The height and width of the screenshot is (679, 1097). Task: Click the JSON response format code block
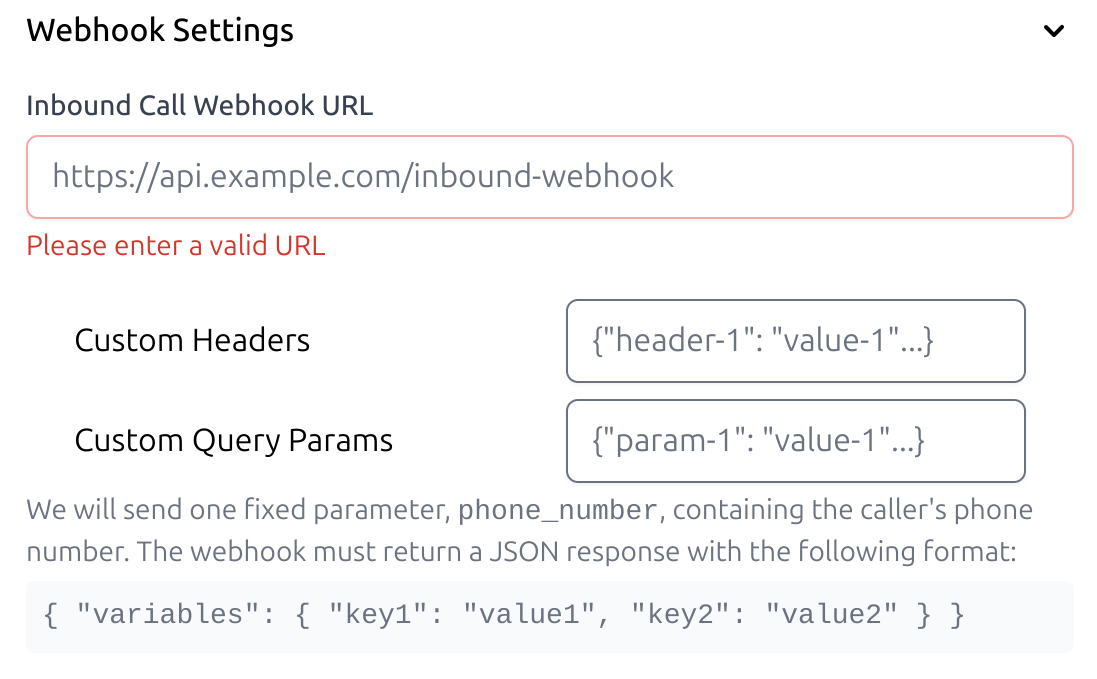tap(549, 616)
